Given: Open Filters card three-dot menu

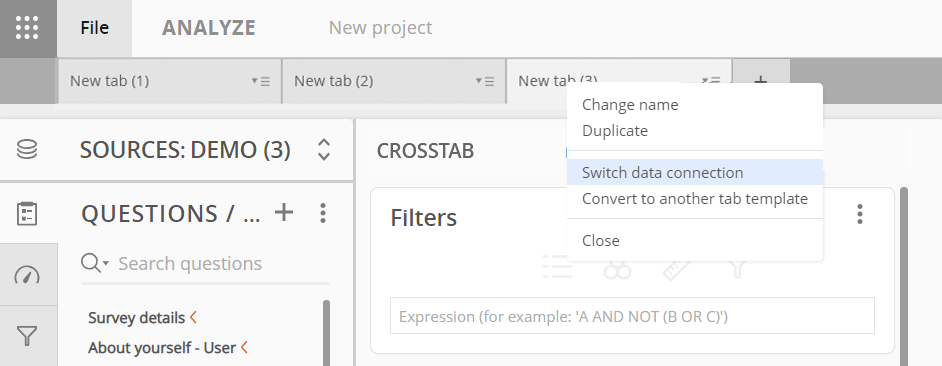Looking at the screenshot, I should tap(860, 213).
